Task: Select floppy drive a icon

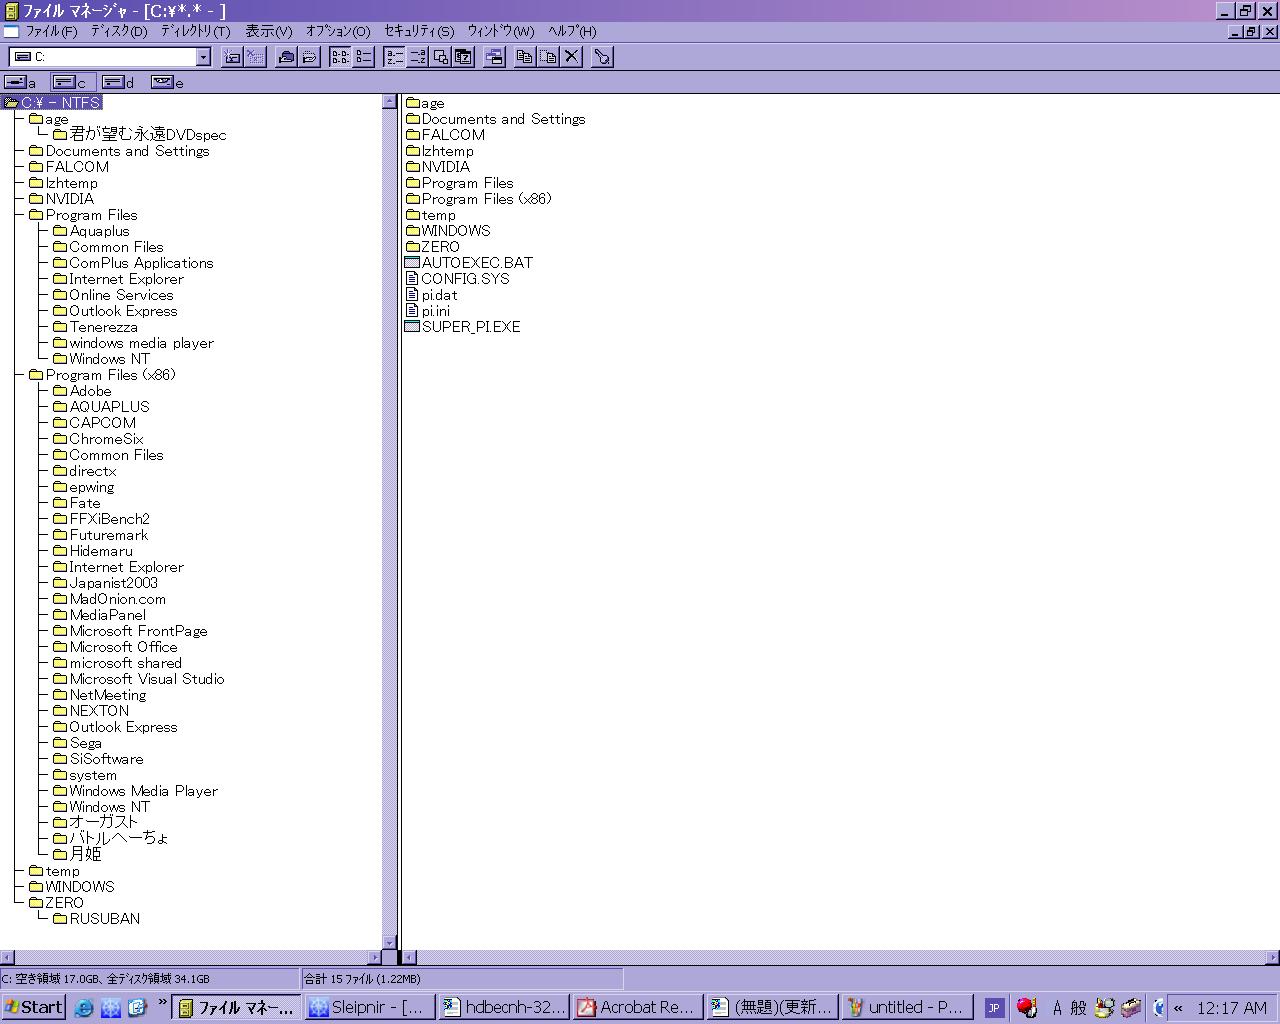Action: tap(20, 82)
